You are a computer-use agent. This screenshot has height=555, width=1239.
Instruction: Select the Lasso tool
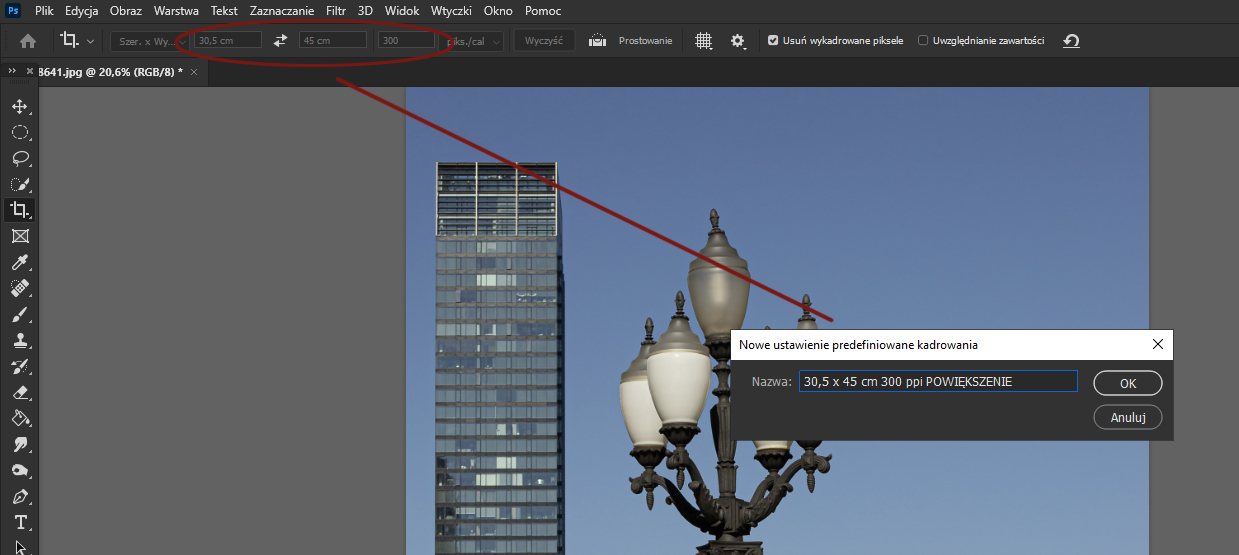click(19, 158)
